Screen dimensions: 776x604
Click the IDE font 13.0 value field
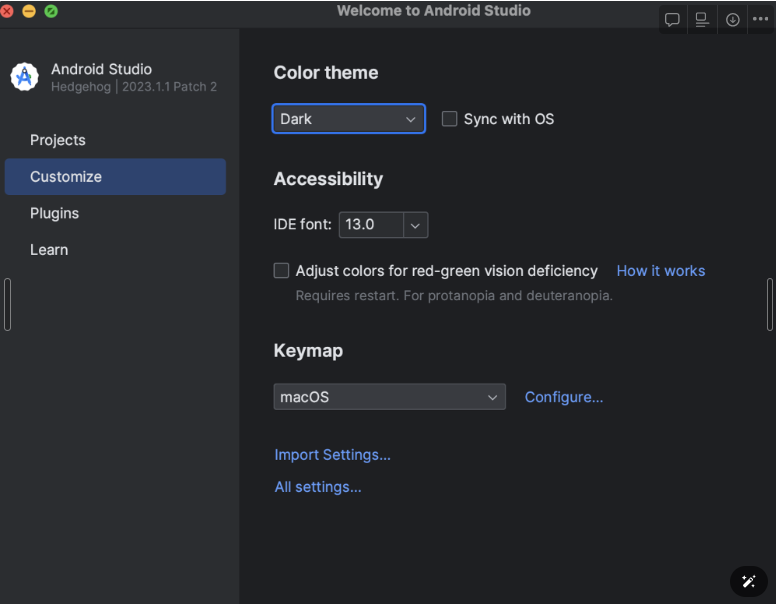pos(371,225)
